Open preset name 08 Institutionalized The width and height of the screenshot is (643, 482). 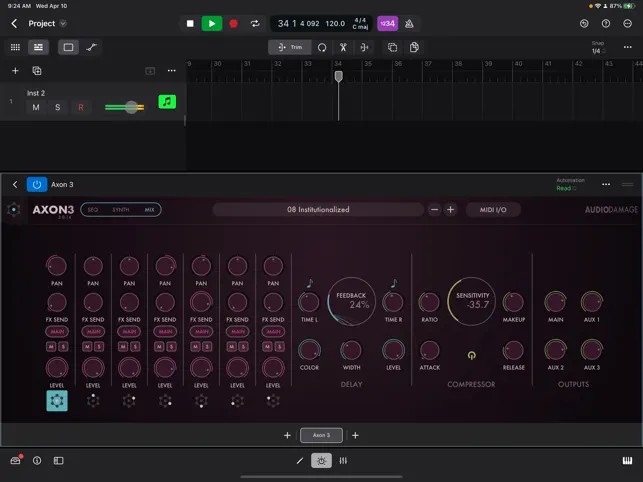(x=318, y=210)
